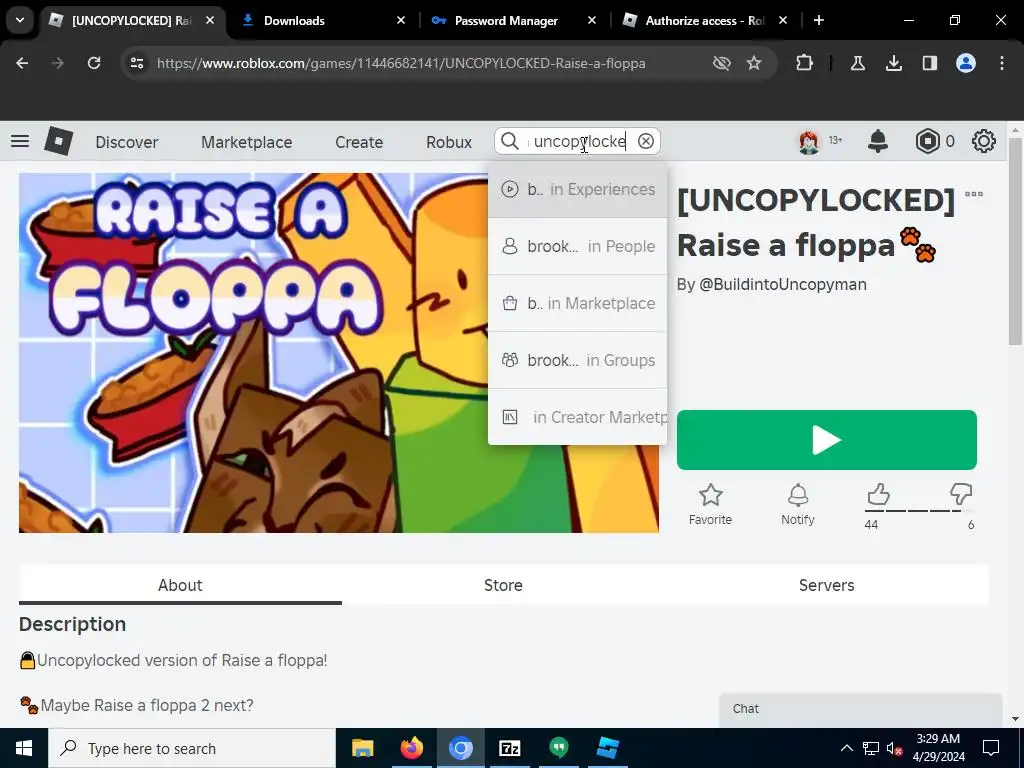The width and height of the screenshot is (1024, 768).
Task: Open the Chrome profile avatar
Action: [965, 63]
